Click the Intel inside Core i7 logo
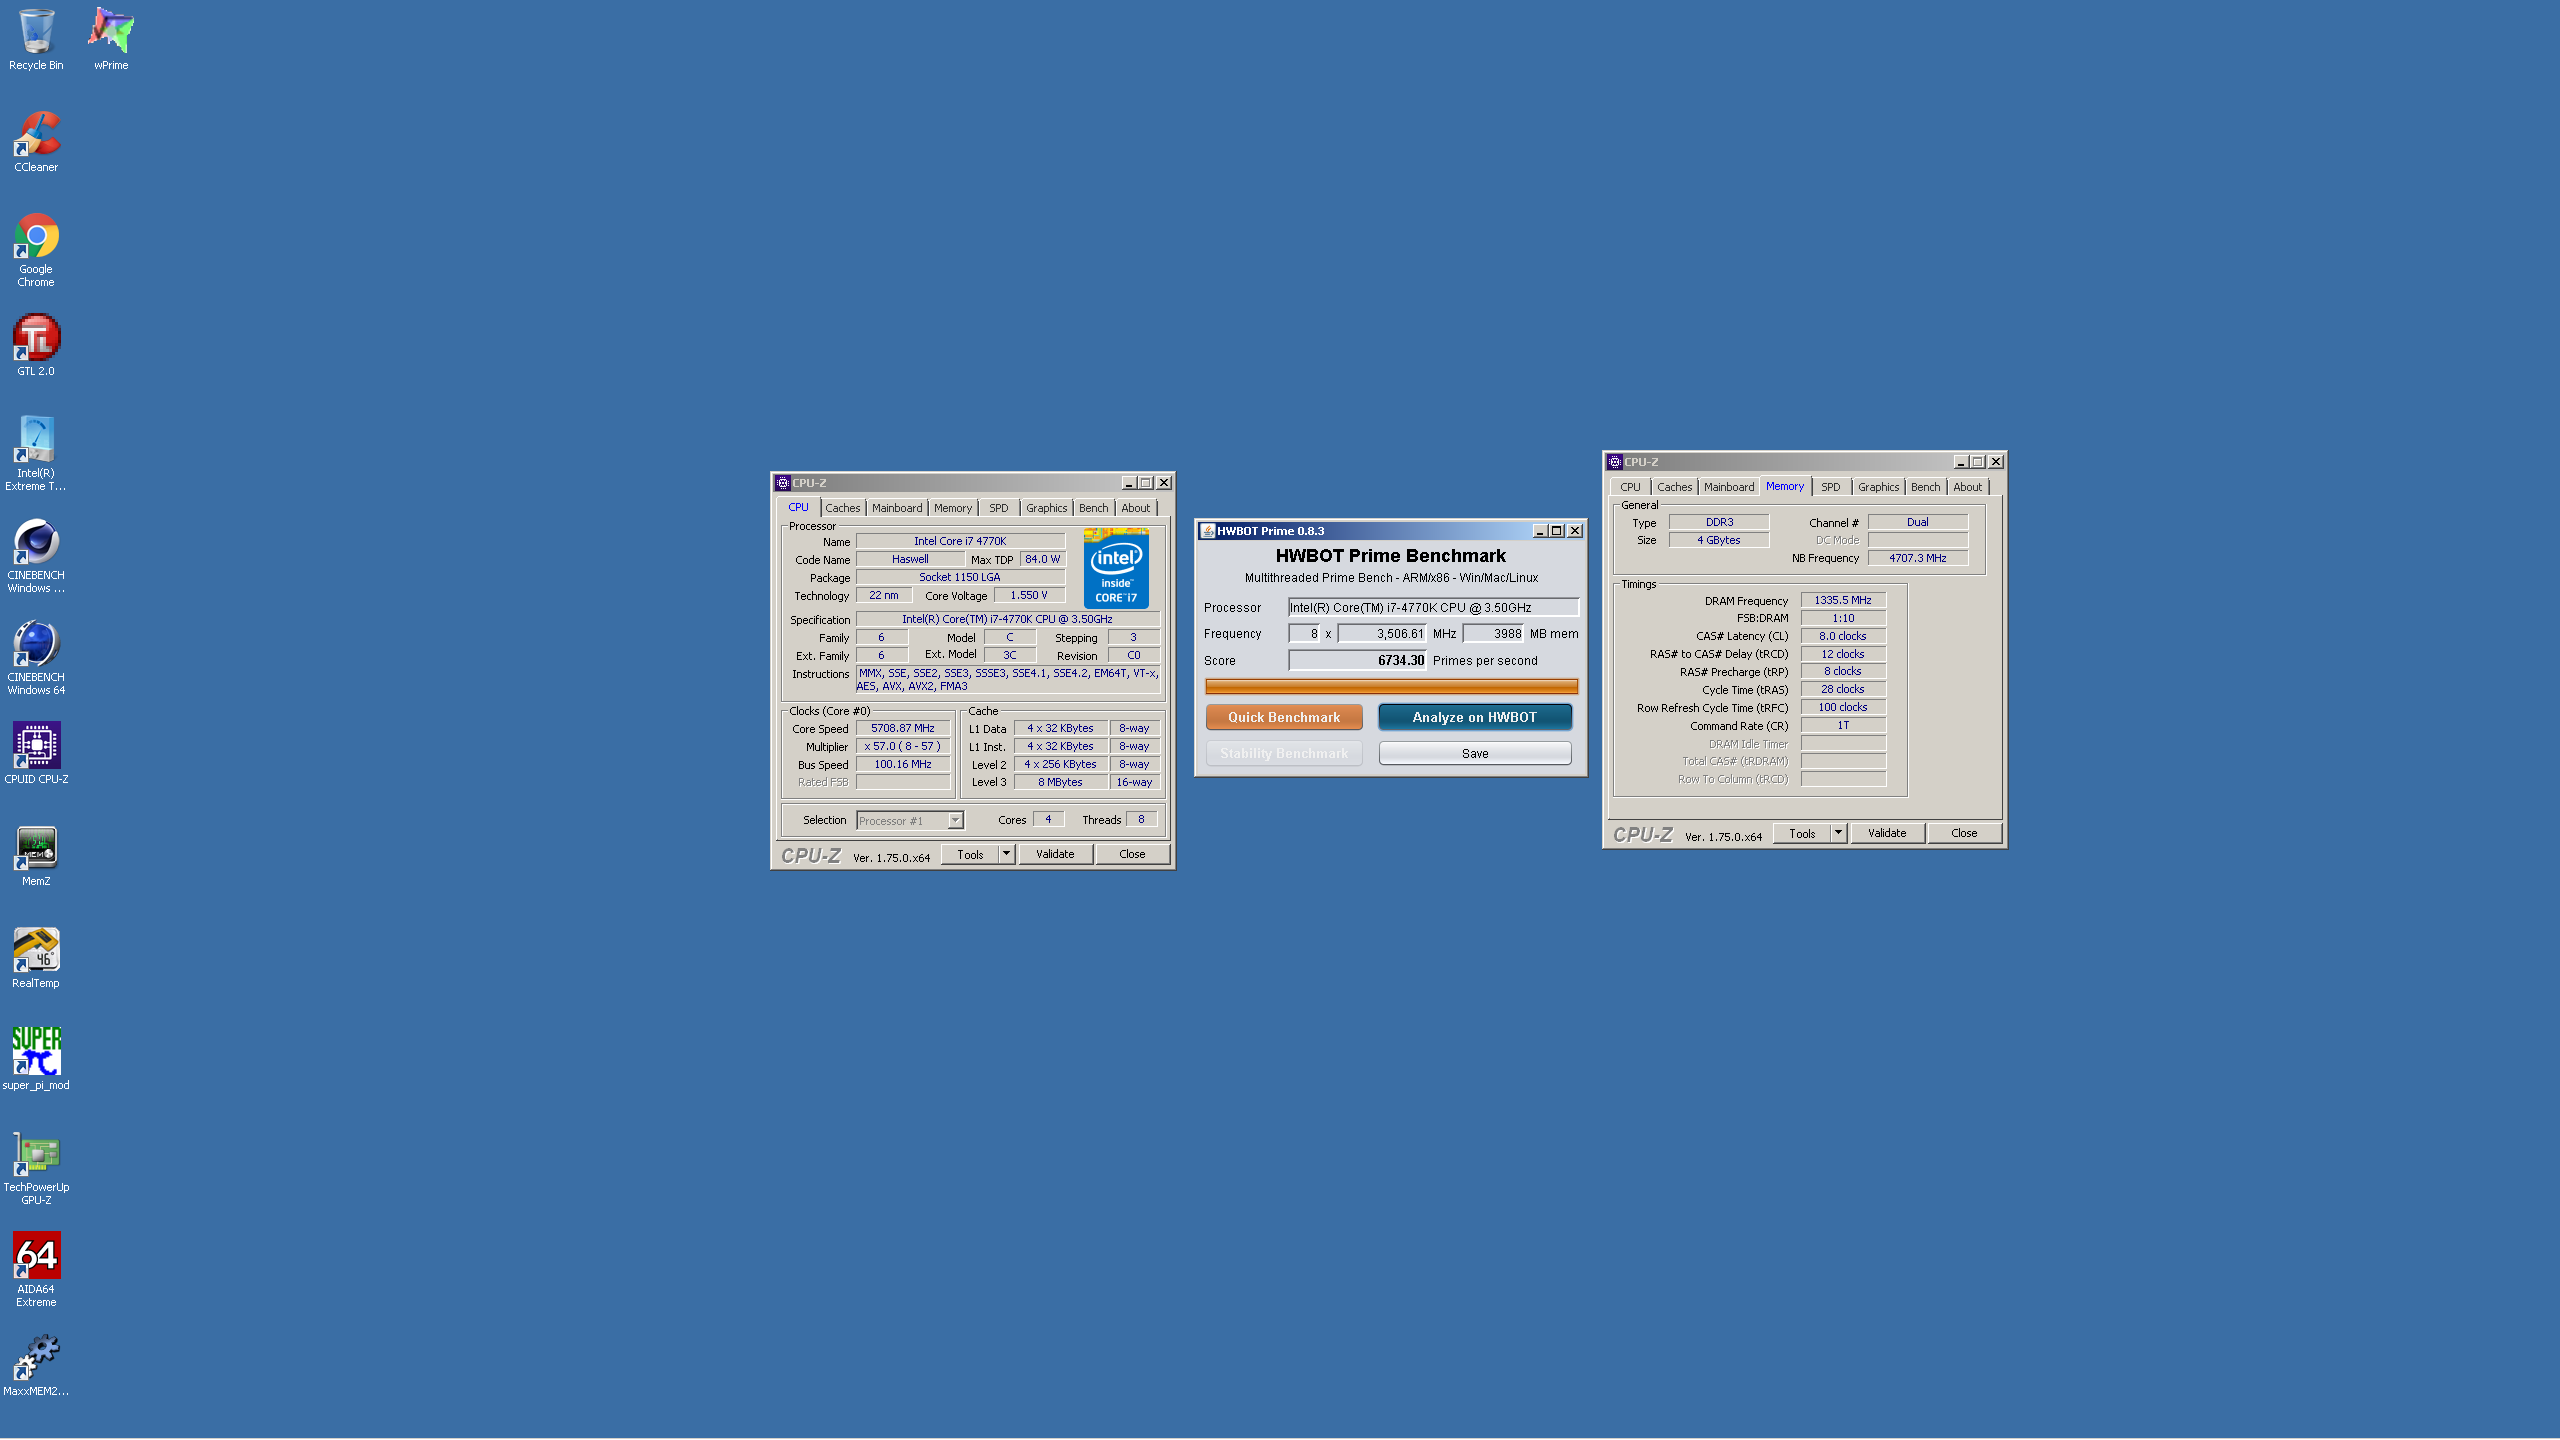The height and width of the screenshot is (1440, 2560). click(x=1116, y=568)
